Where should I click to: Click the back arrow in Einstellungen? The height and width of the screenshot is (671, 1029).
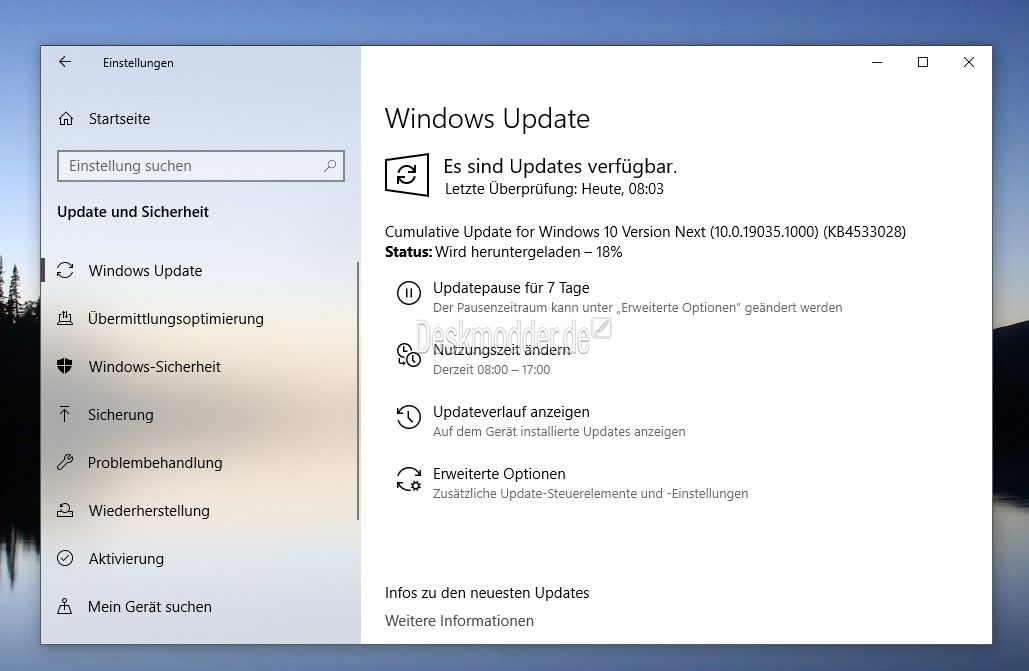coord(64,62)
